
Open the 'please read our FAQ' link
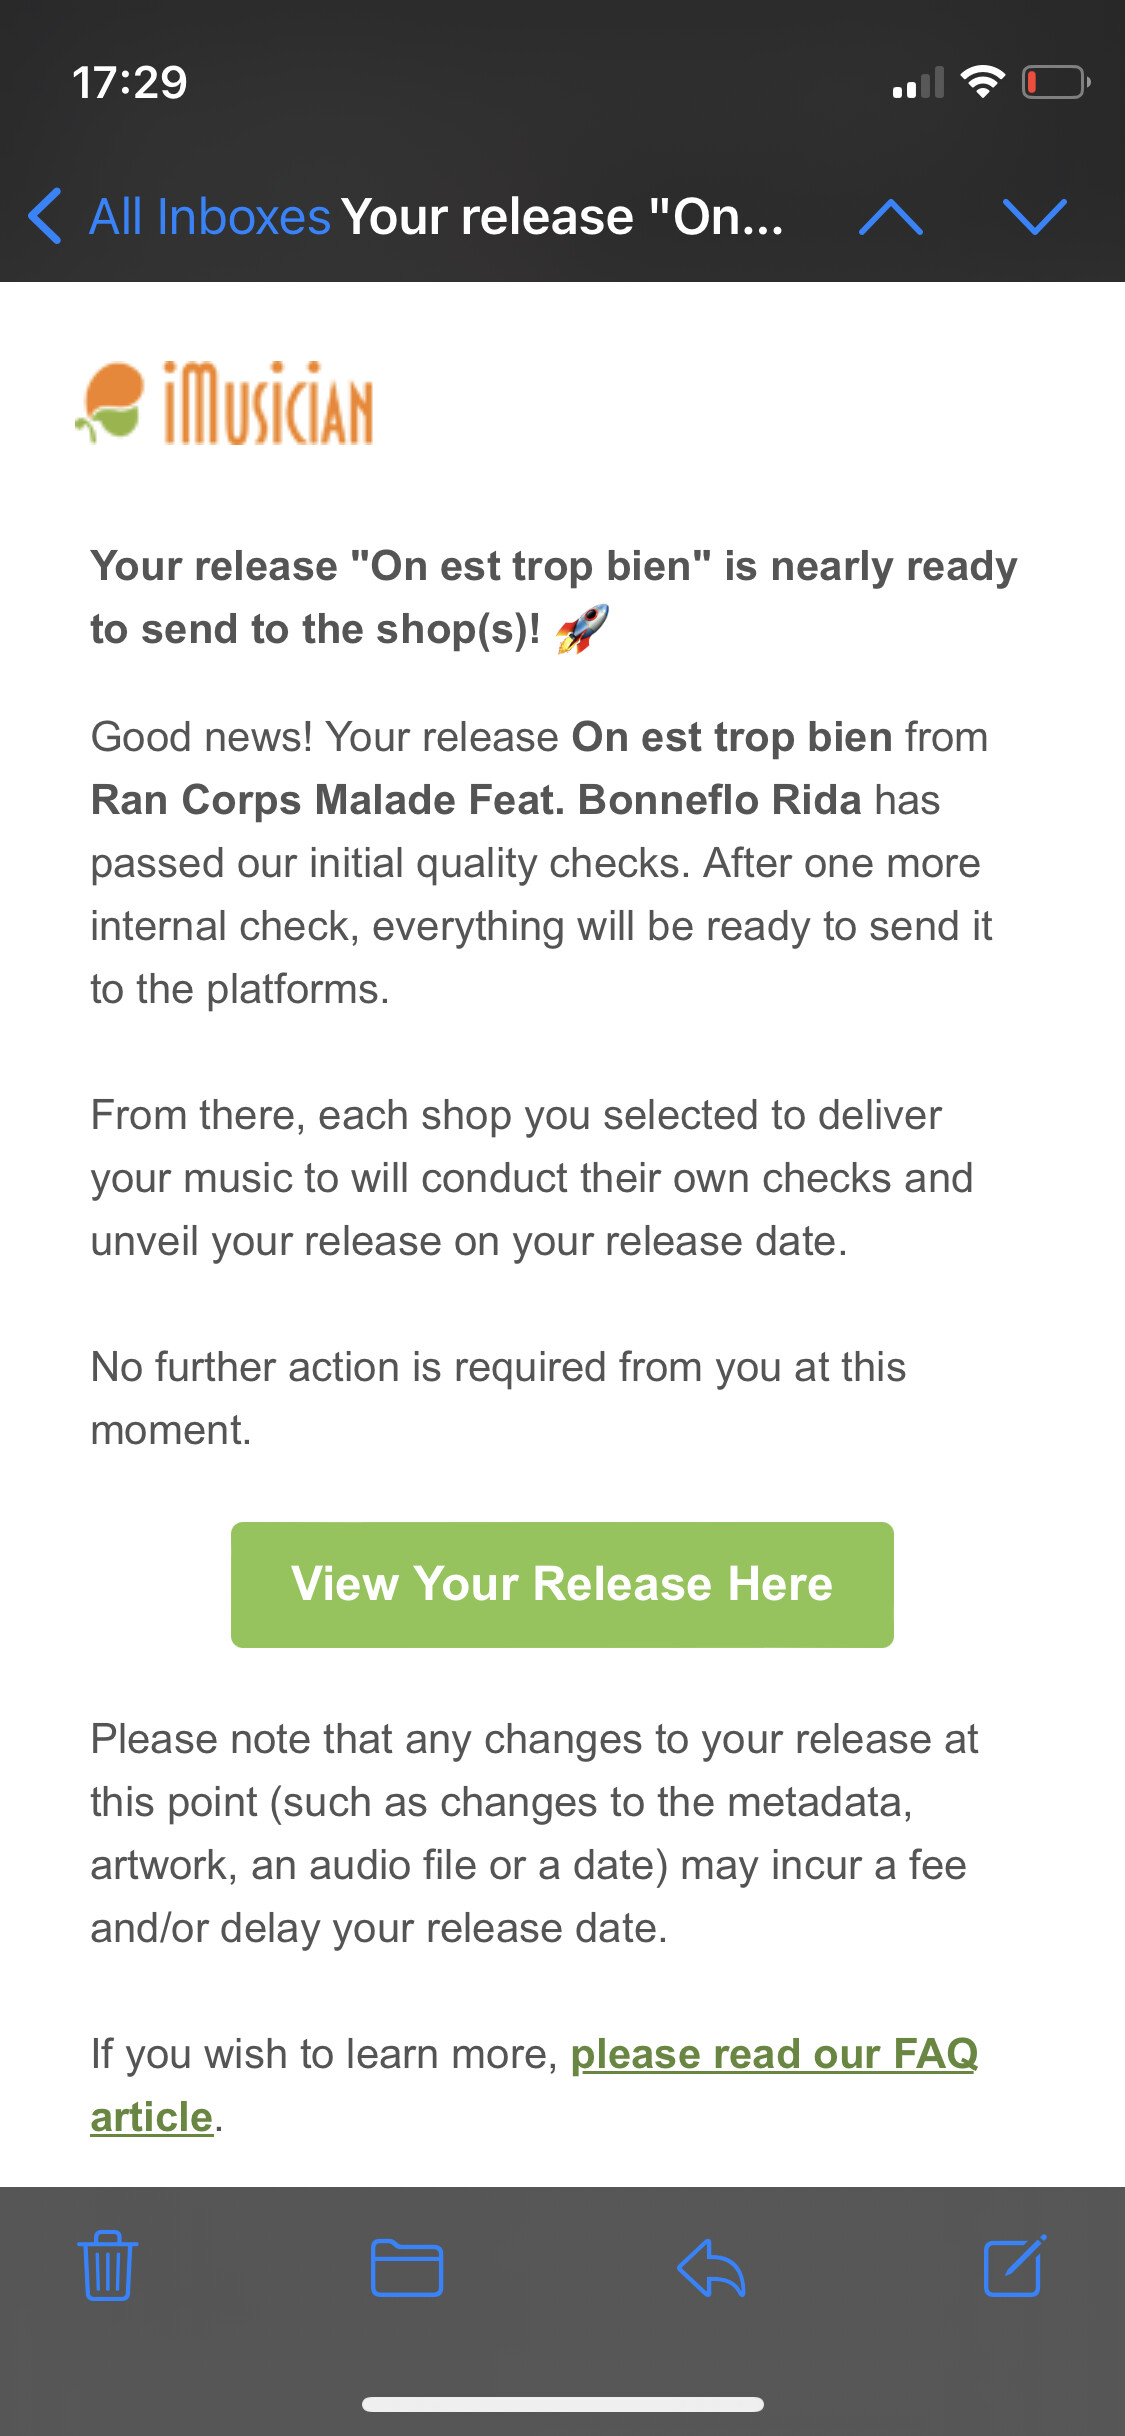[774, 2054]
